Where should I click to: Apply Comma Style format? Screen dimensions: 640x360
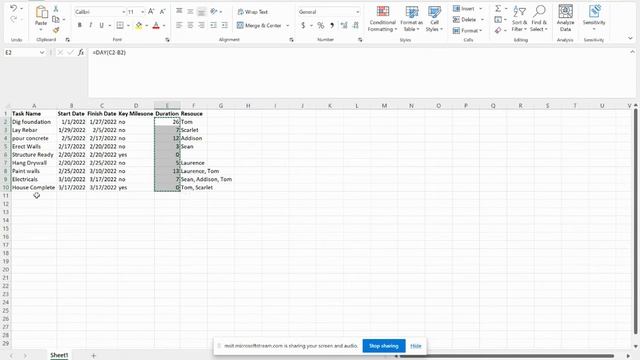[332, 25]
